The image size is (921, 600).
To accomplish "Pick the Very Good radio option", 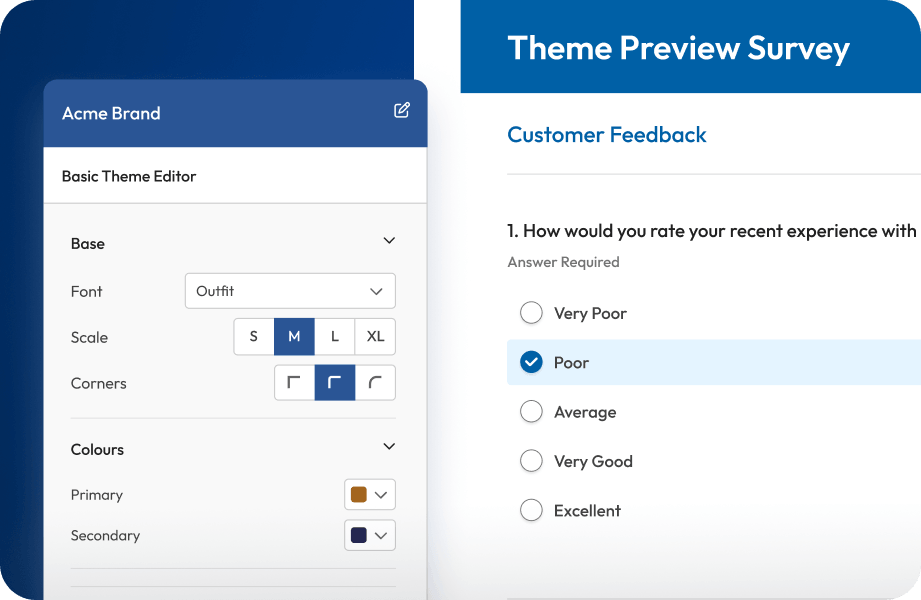I will click(x=531, y=461).
